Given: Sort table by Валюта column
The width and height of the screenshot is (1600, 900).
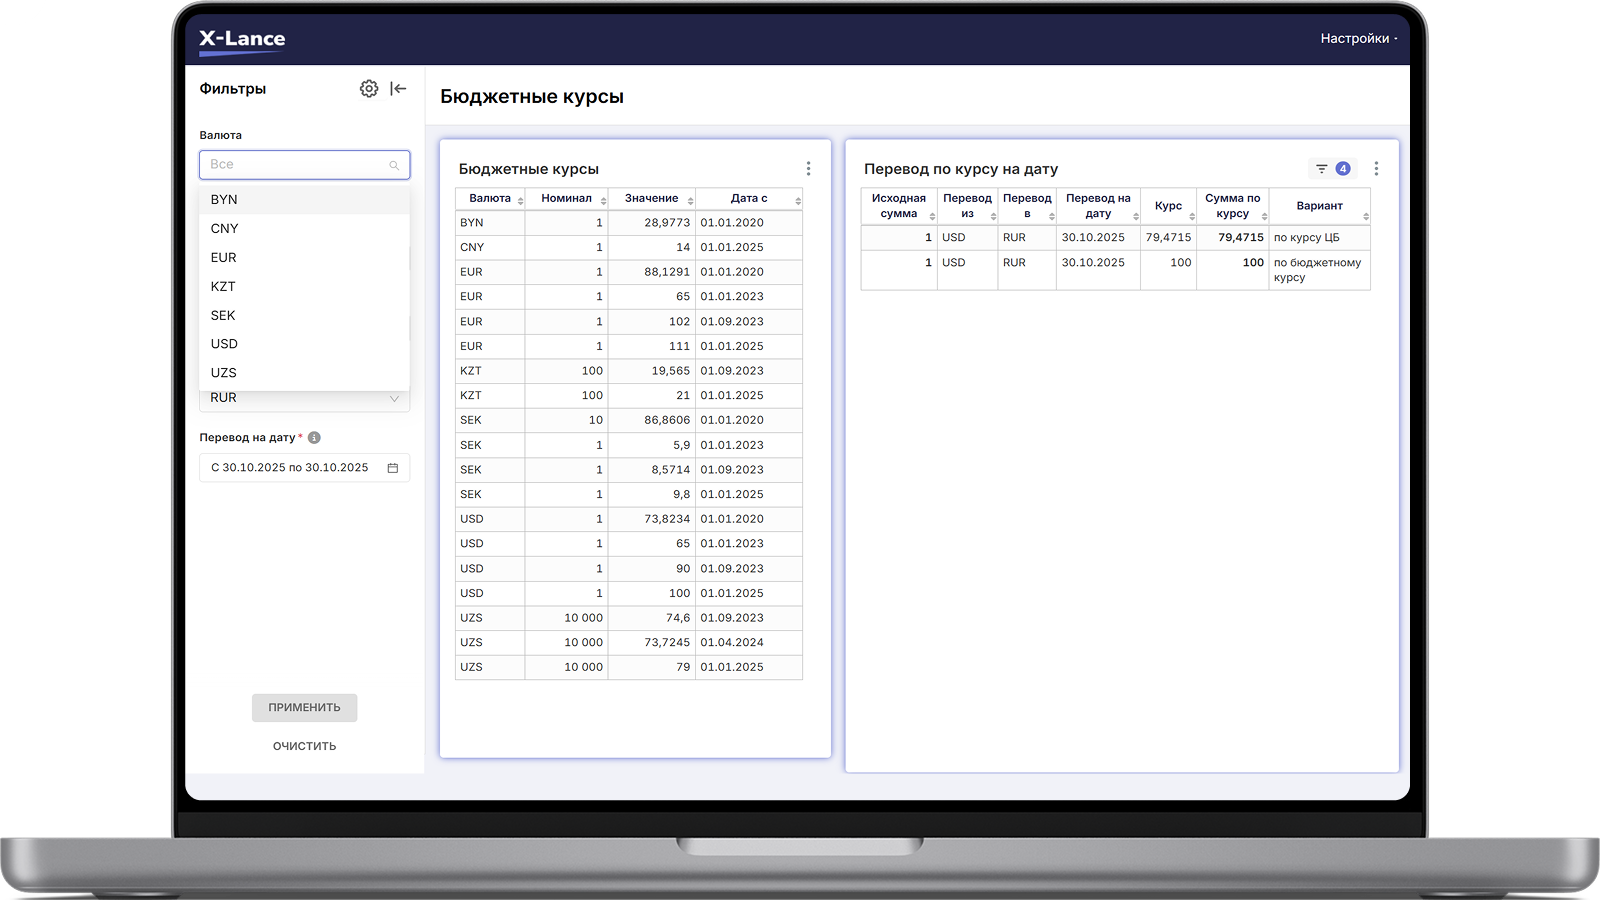Looking at the screenshot, I should click(490, 199).
